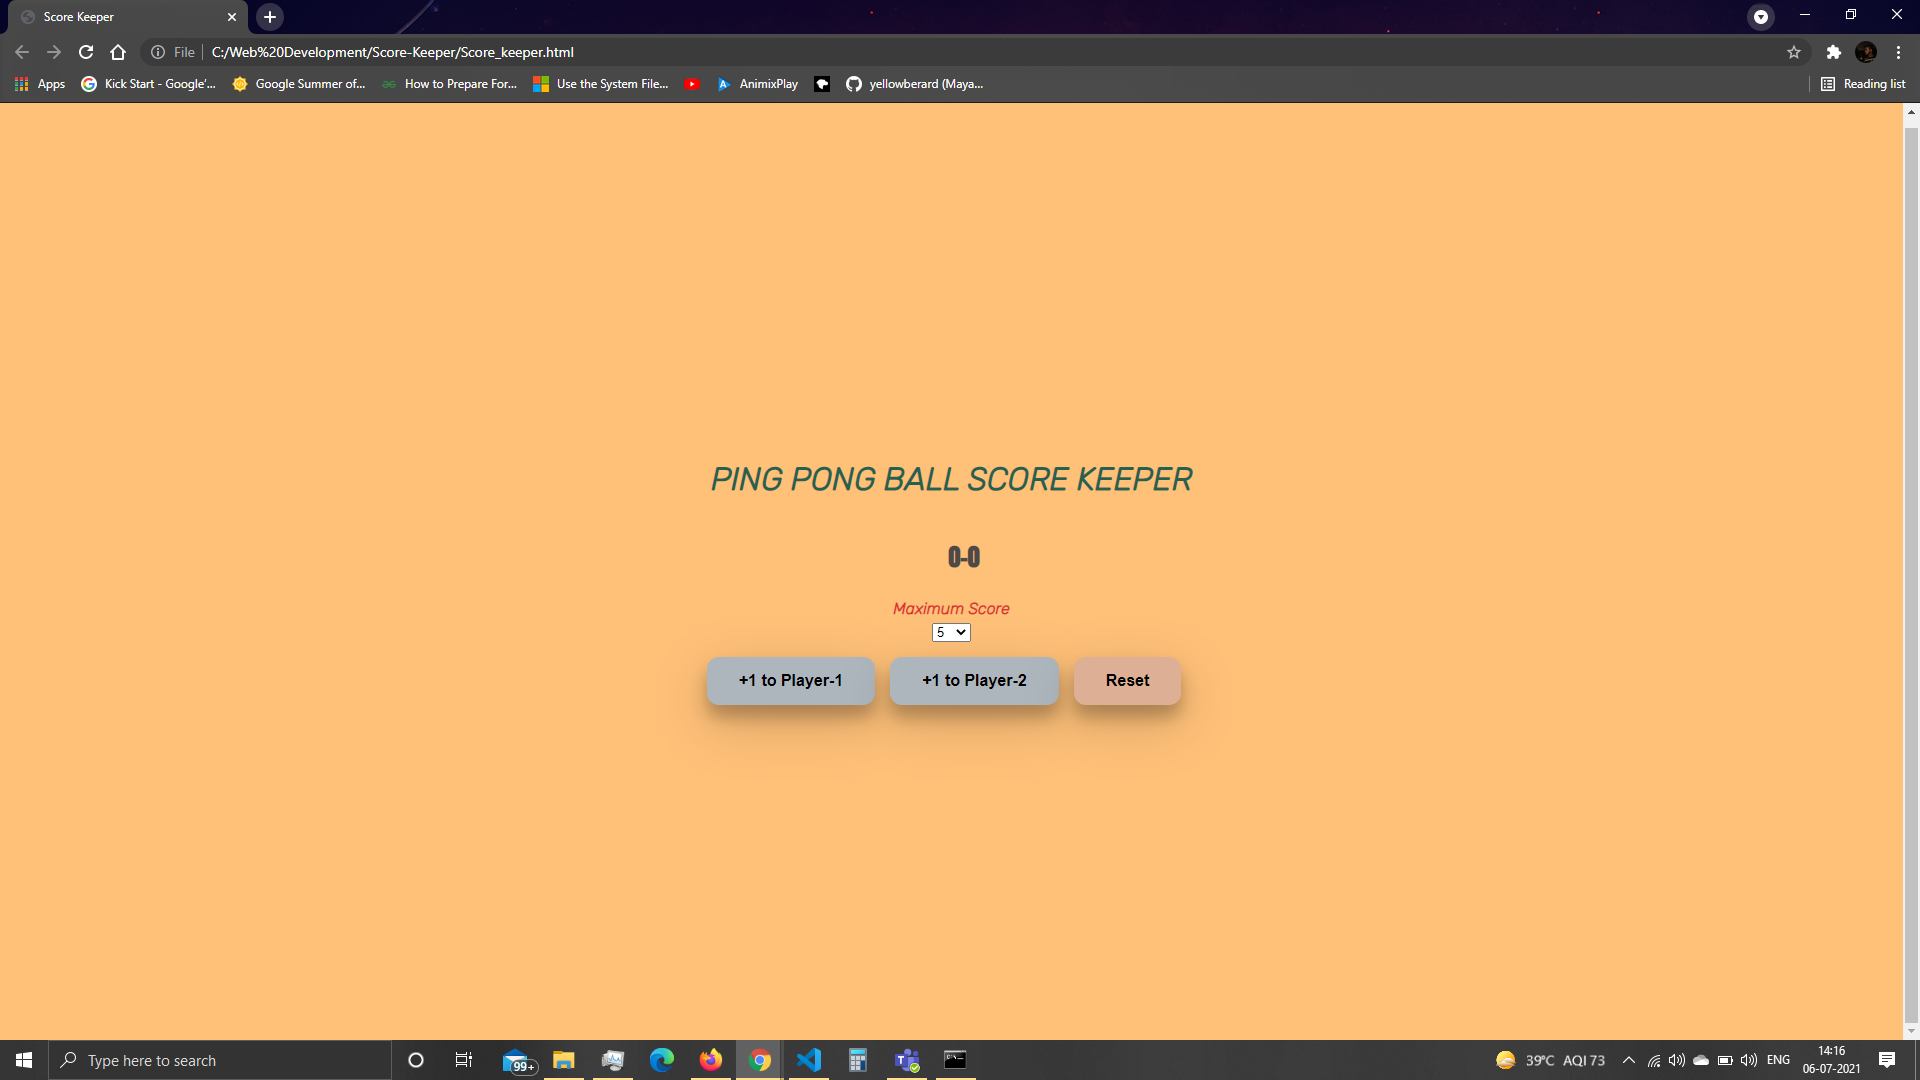Open Visual Studio Code on taskbar
Screen dimensions: 1920x1080
click(x=809, y=1060)
